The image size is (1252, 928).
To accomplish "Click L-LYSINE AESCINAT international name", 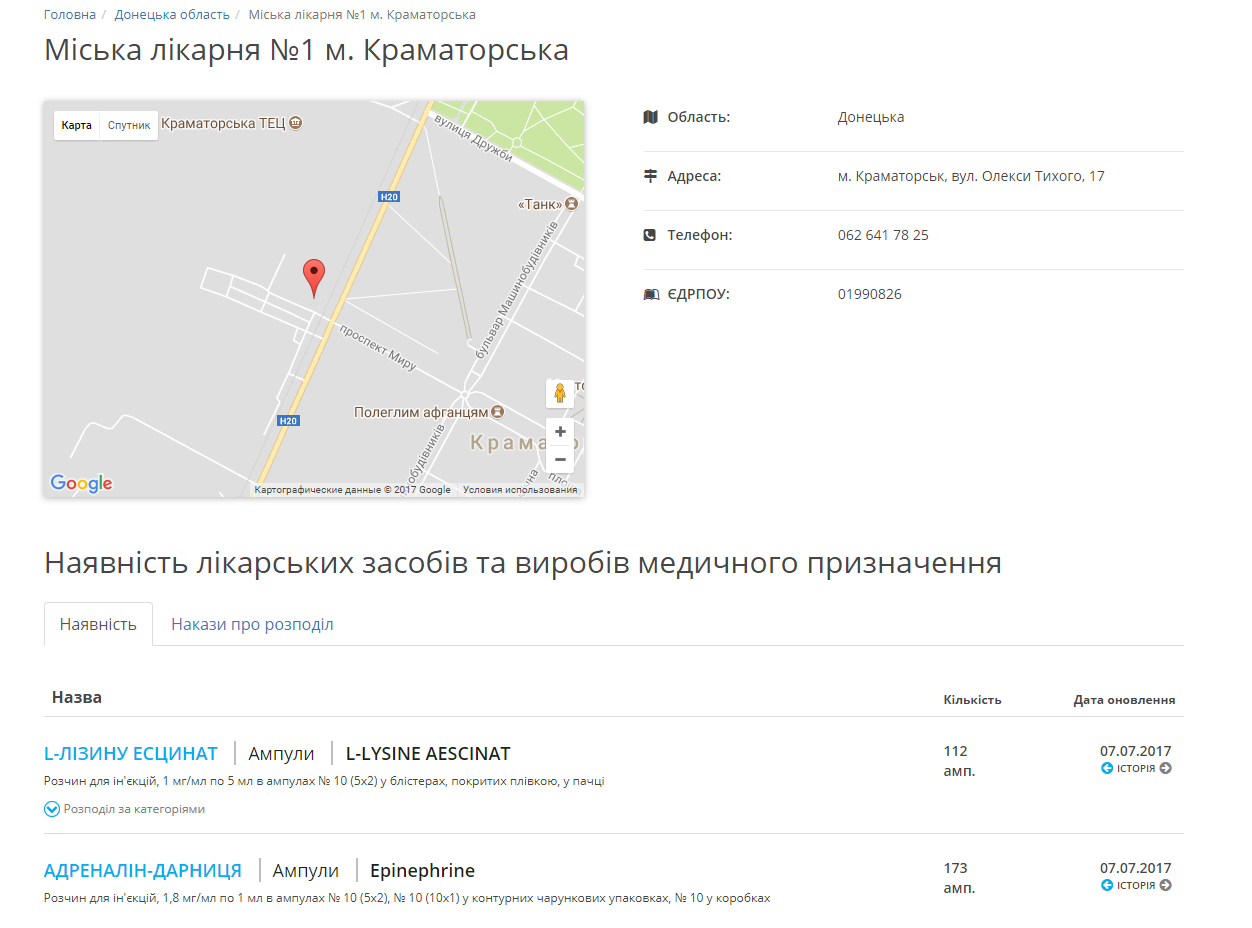I will pos(428,753).
